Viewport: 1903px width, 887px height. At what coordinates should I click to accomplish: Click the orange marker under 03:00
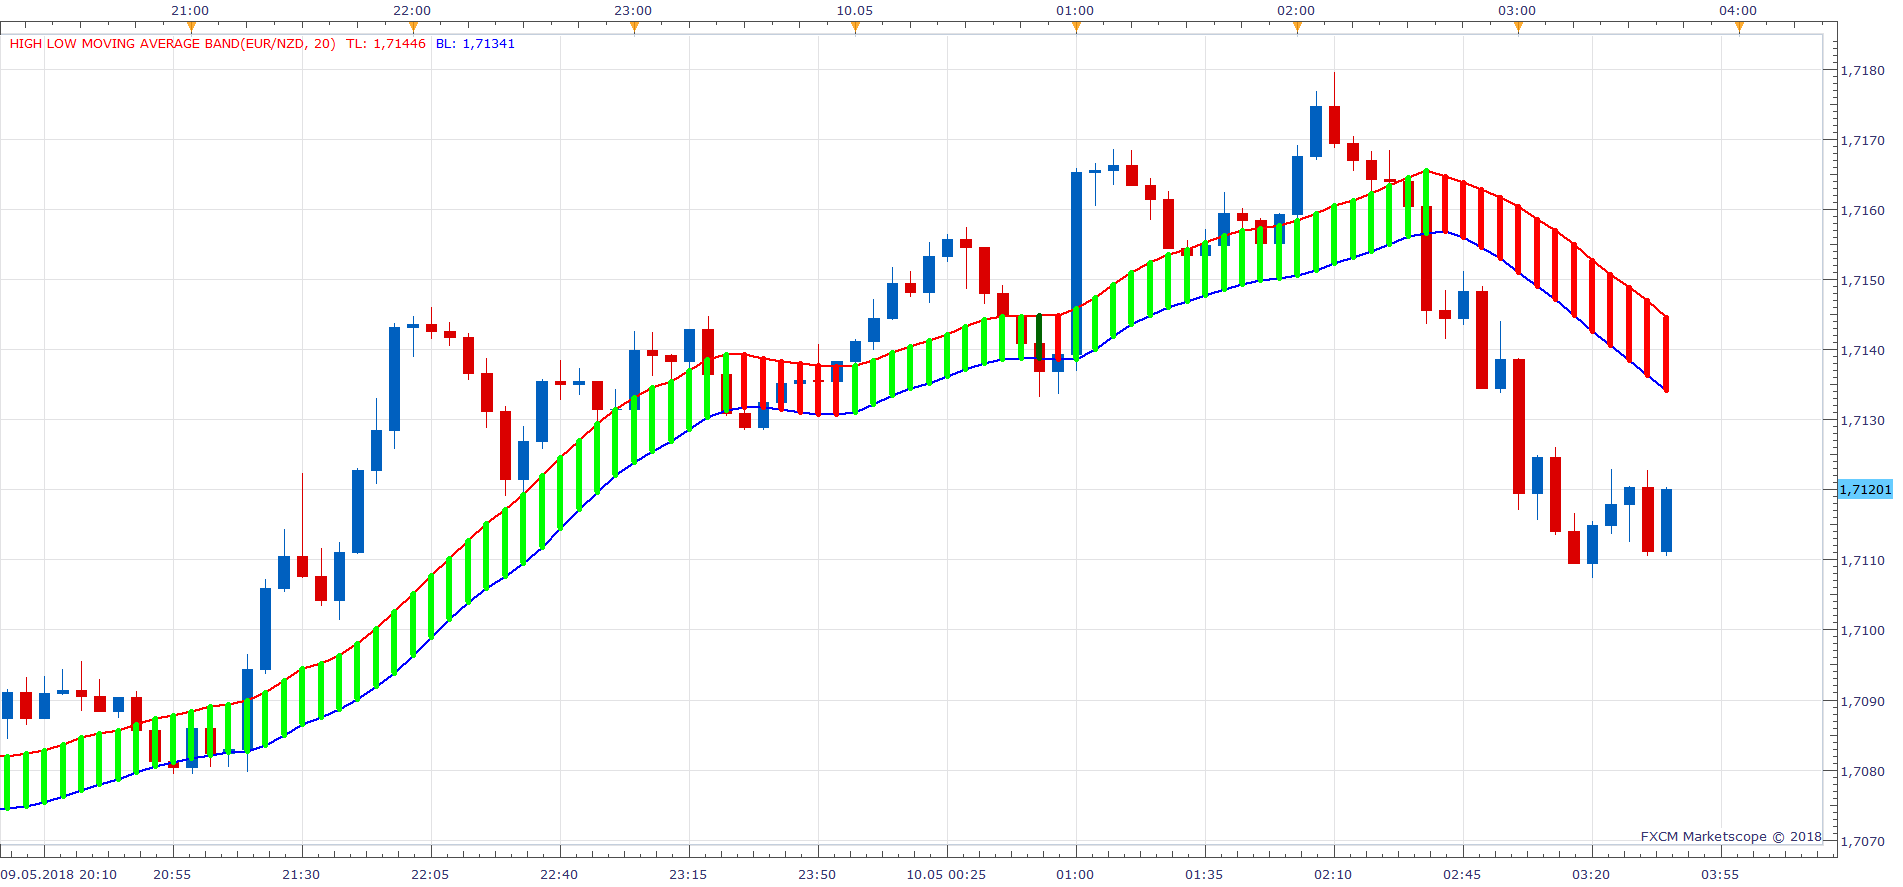(1518, 28)
